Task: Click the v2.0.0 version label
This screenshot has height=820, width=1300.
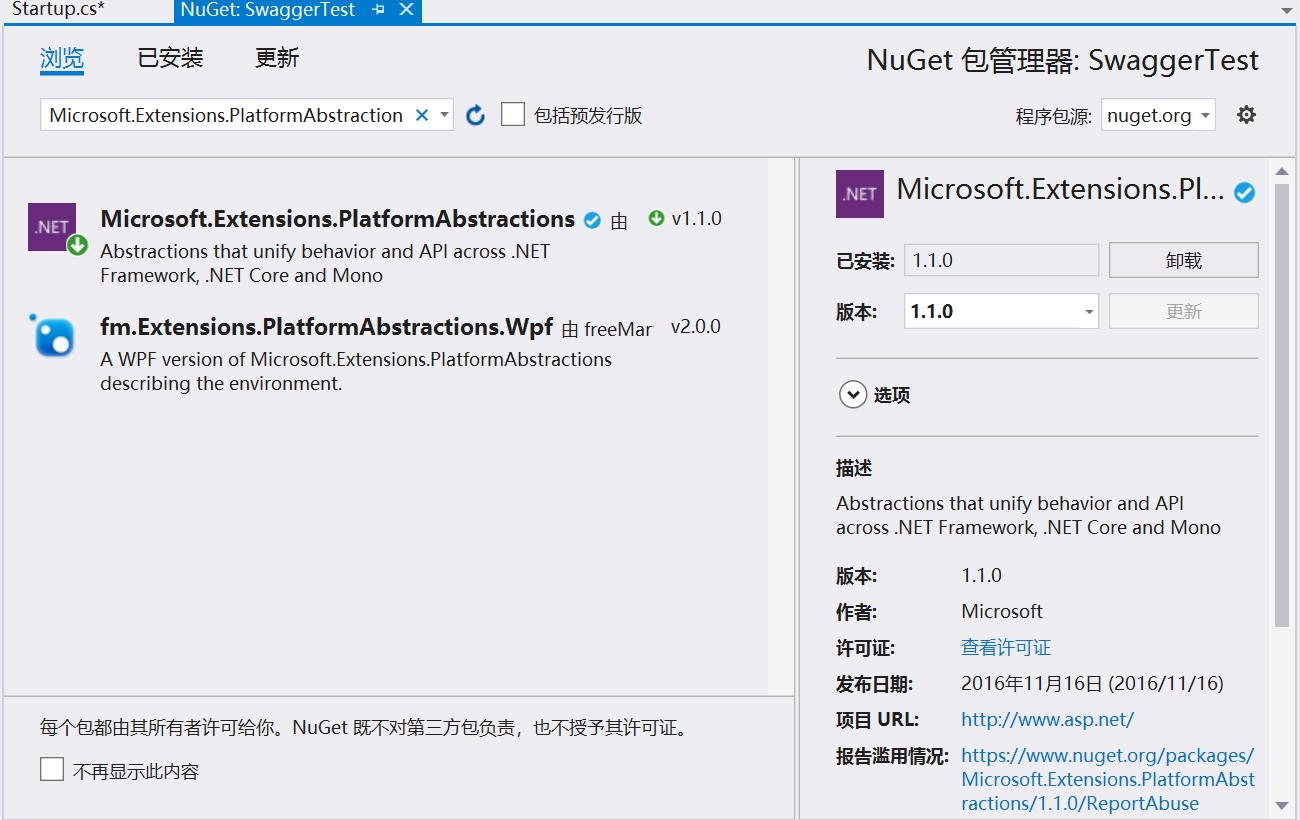Action: point(696,327)
